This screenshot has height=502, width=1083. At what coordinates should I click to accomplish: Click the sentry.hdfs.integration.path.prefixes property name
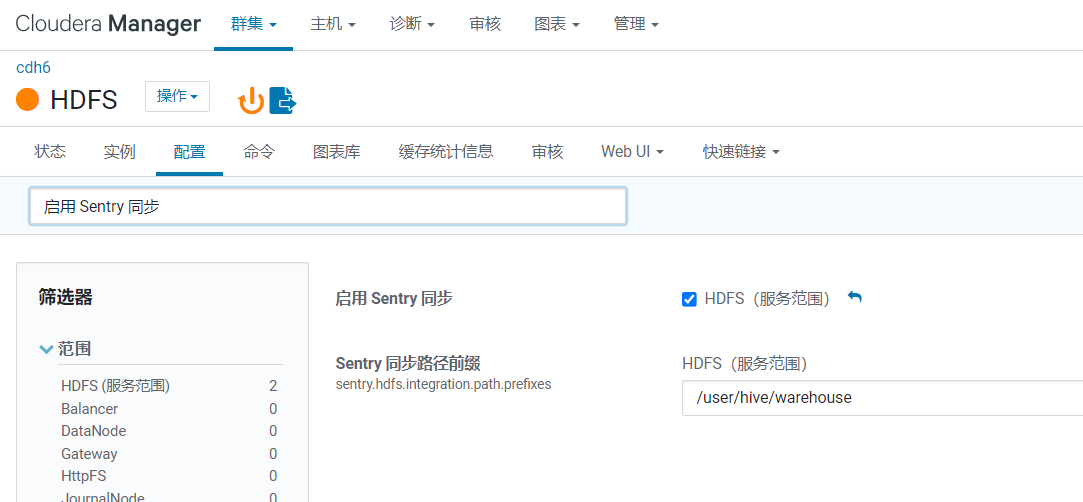pyautogui.click(x=443, y=384)
